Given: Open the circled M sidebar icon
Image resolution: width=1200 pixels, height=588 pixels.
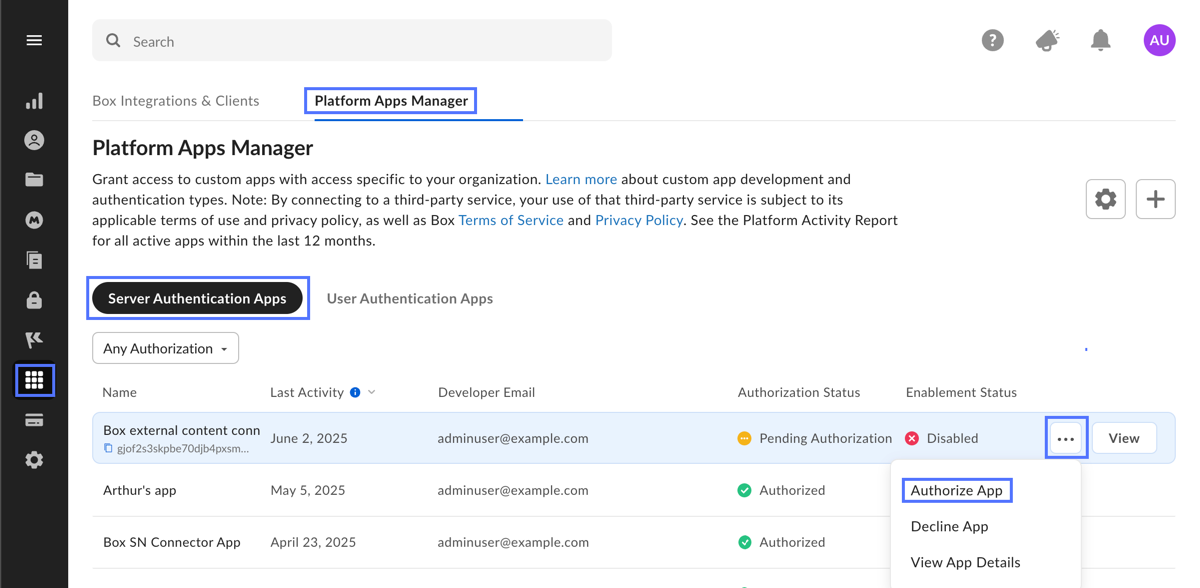Looking at the screenshot, I should [34, 220].
